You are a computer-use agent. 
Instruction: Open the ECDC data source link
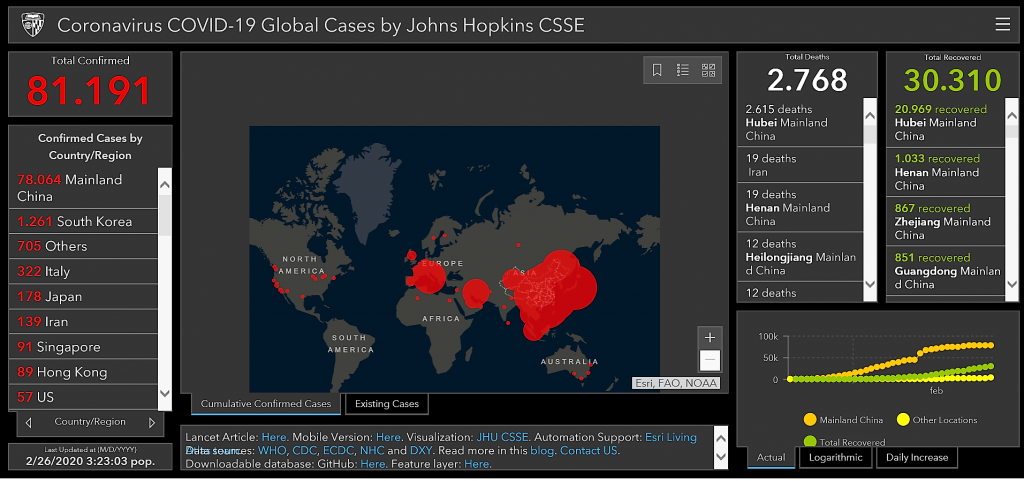point(338,451)
